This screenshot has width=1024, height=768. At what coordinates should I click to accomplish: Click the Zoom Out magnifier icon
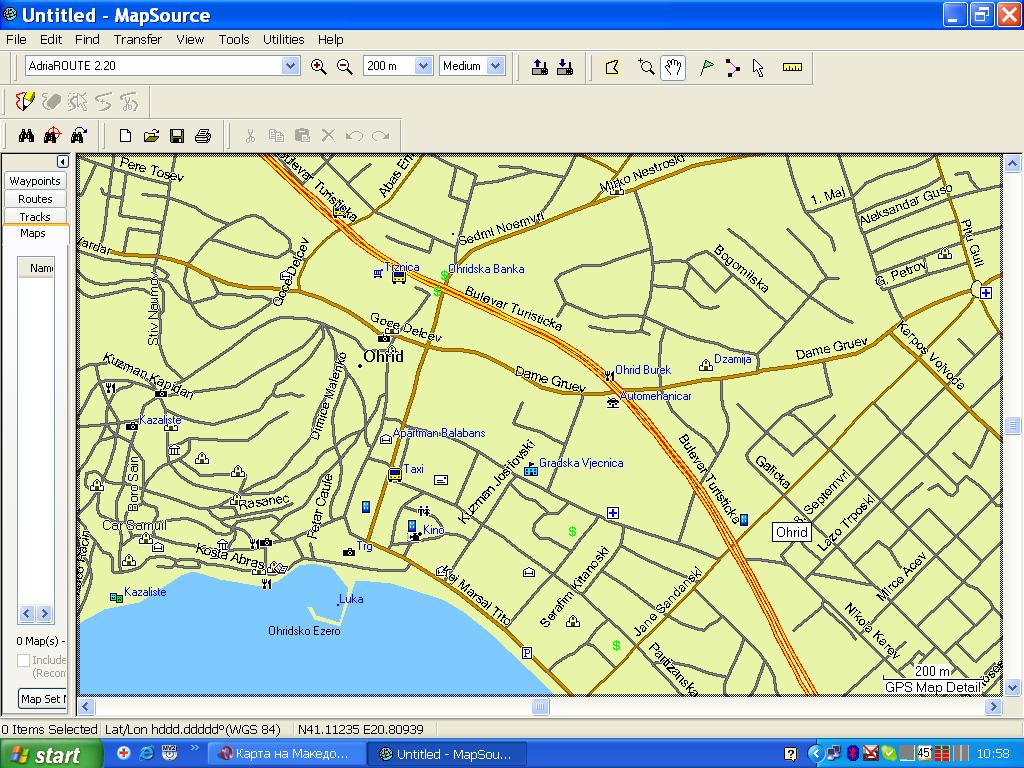[345, 67]
